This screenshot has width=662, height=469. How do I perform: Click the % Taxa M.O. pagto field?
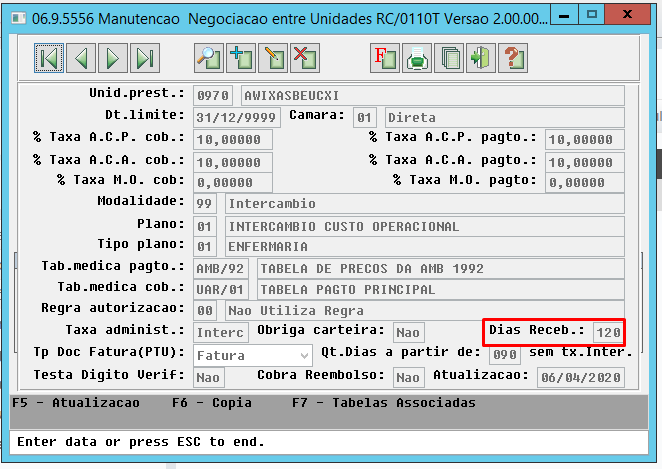(x=585, y=182)
